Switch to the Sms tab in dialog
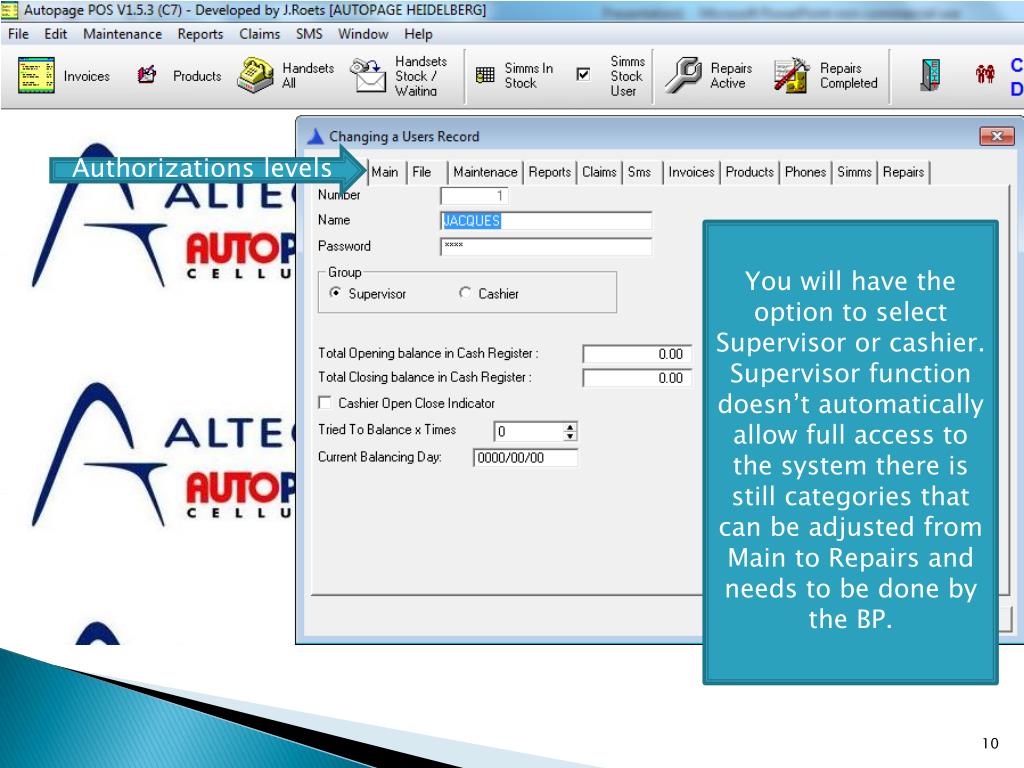This screenshot has width=1024, height=768. click(639, 172)
